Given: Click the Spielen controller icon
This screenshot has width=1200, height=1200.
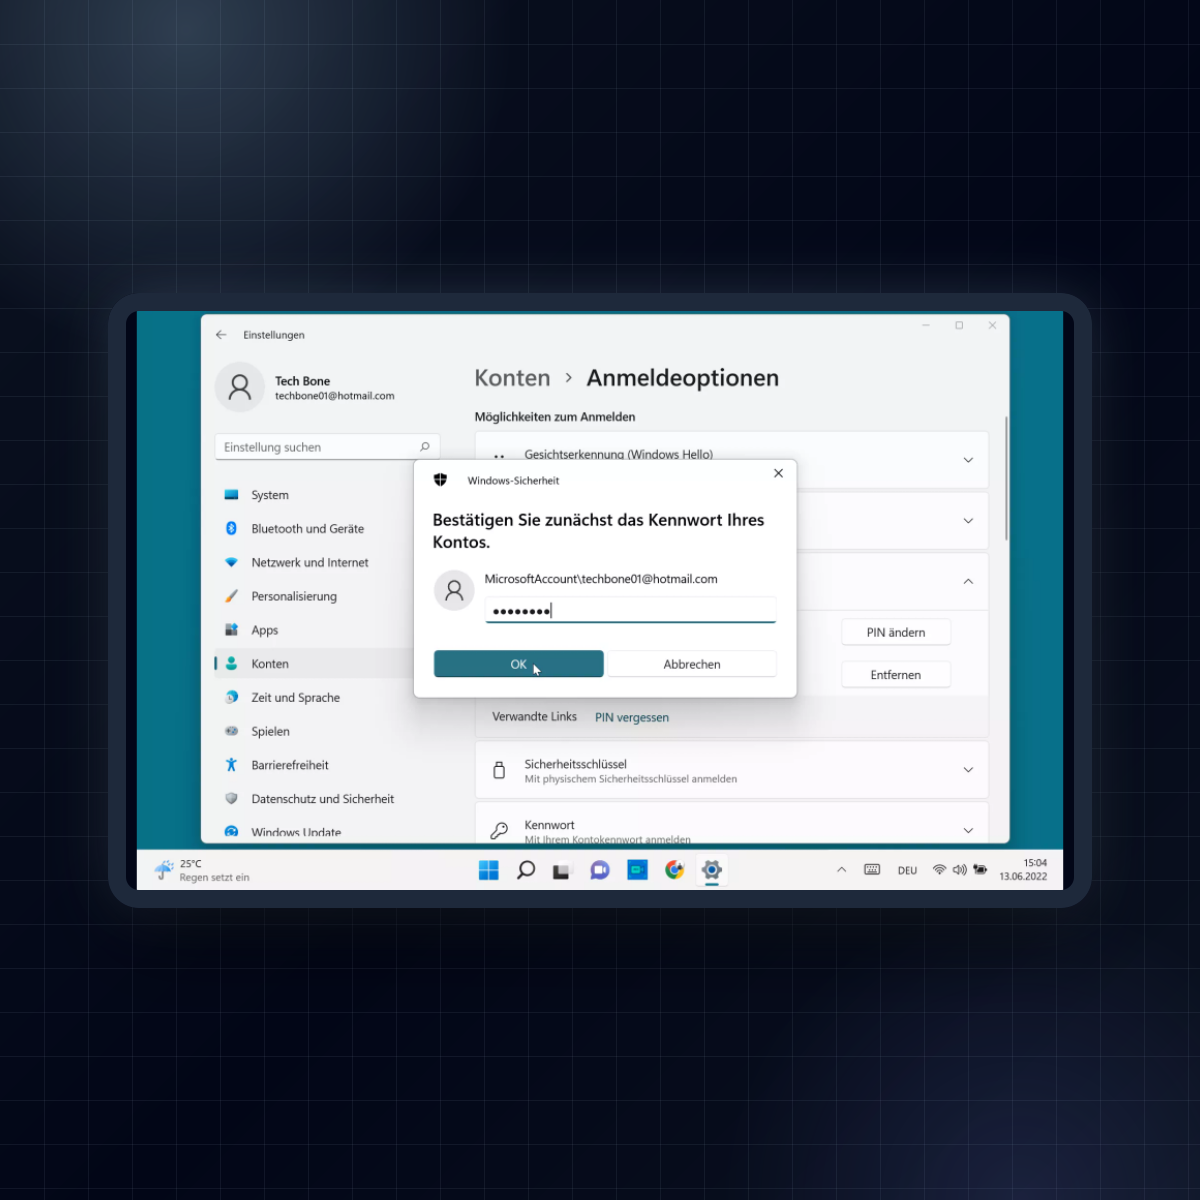Looking at the screenshot, I should pos(231,731).
